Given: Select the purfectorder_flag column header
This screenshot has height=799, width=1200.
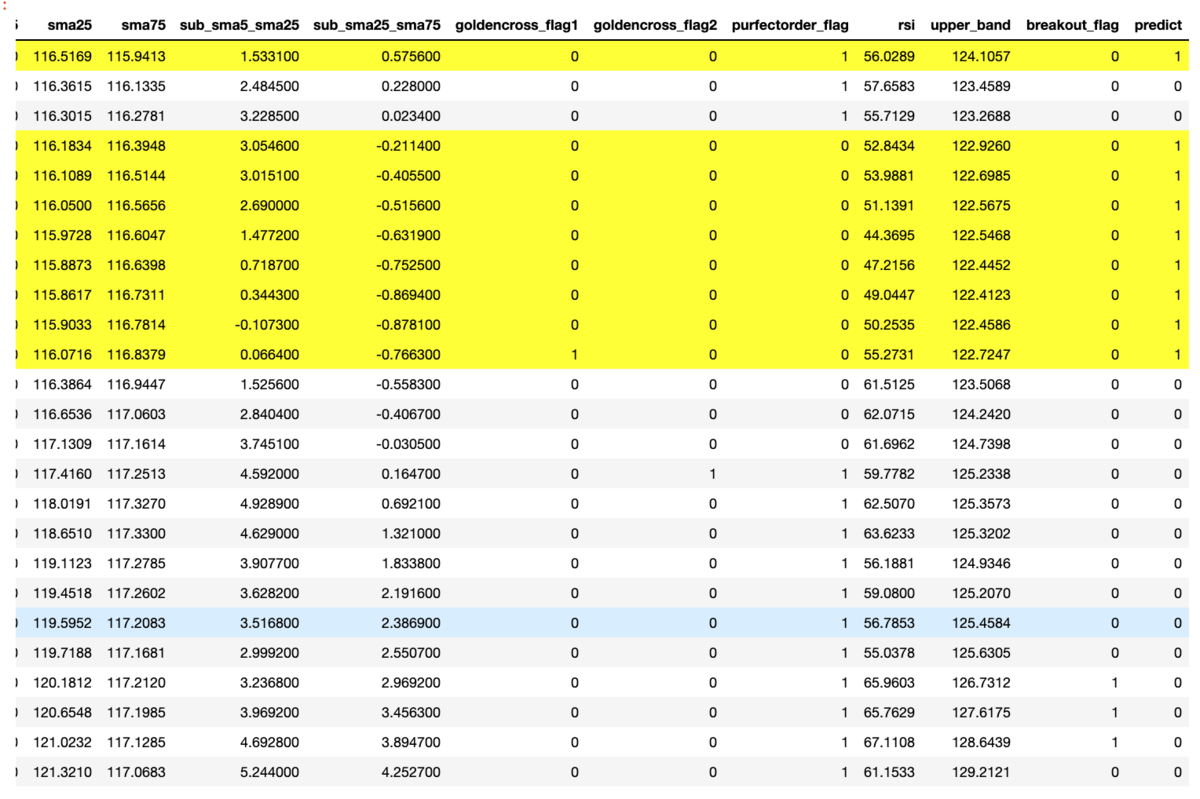Looking at the screenshot, I should [x=790, y=25].
